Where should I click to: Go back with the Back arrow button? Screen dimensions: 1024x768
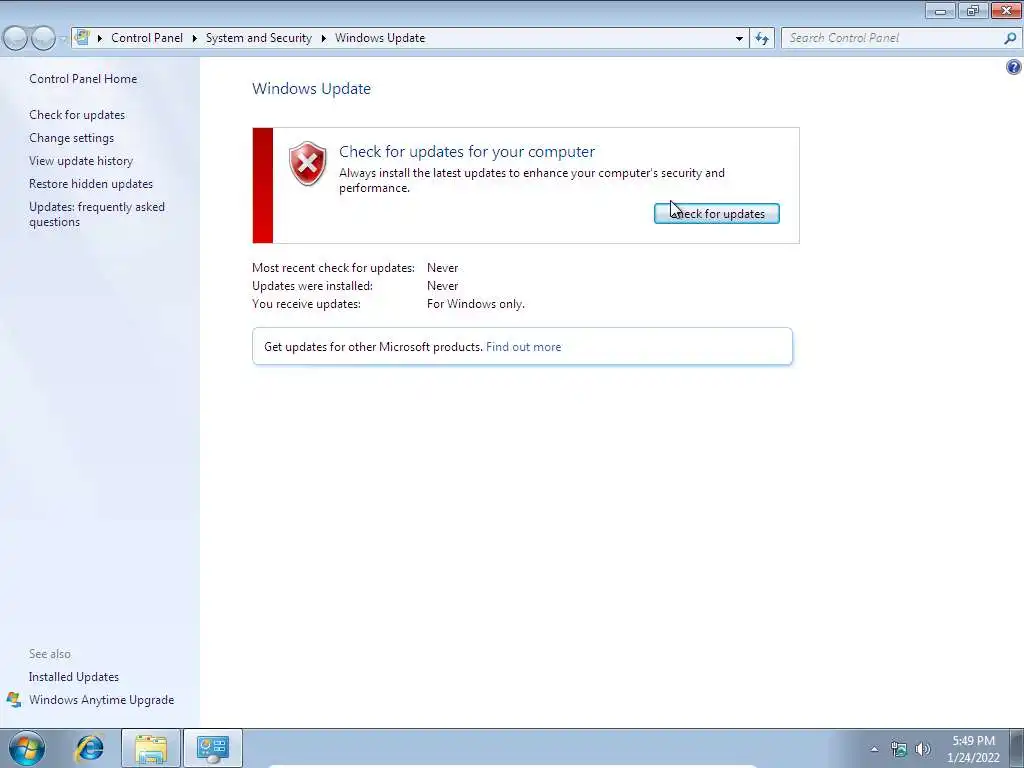click(x=16, y=39)
